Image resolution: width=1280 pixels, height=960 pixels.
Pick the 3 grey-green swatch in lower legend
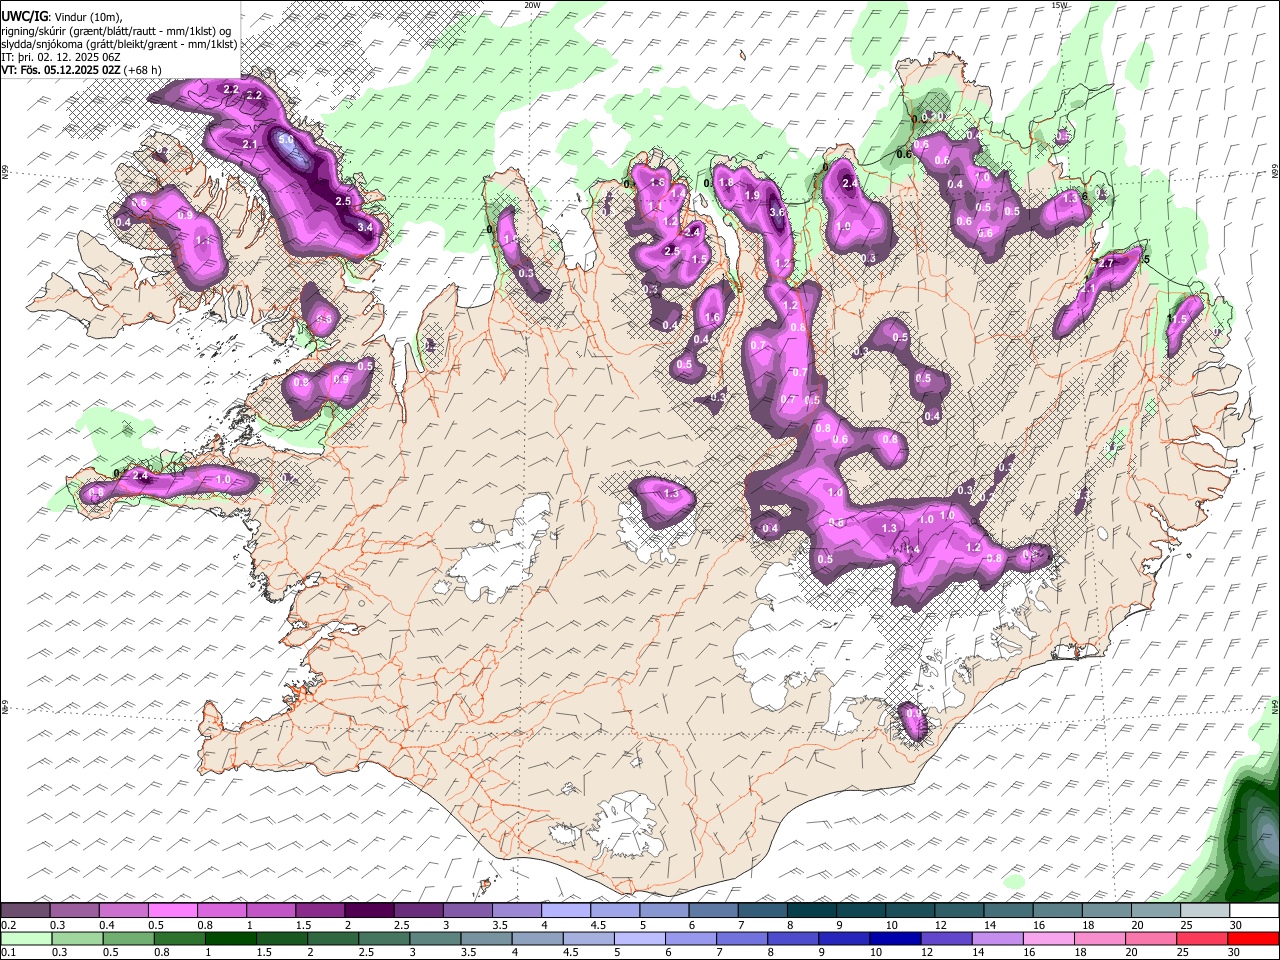435,939
